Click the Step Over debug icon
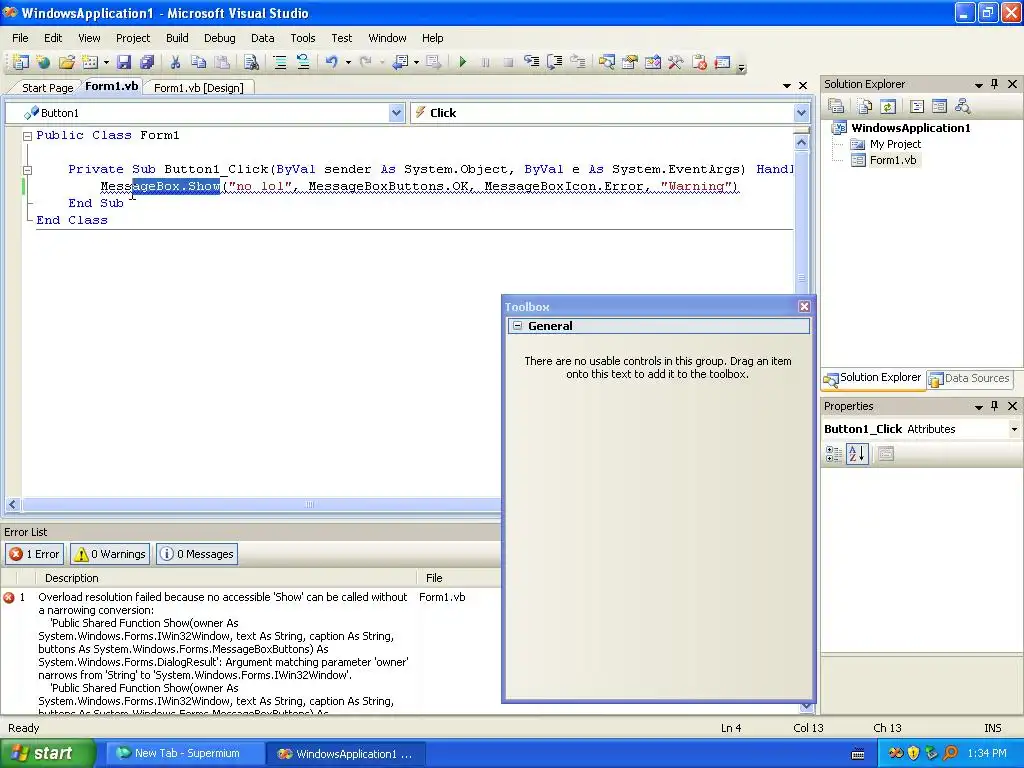 click(x=554, y=62)
